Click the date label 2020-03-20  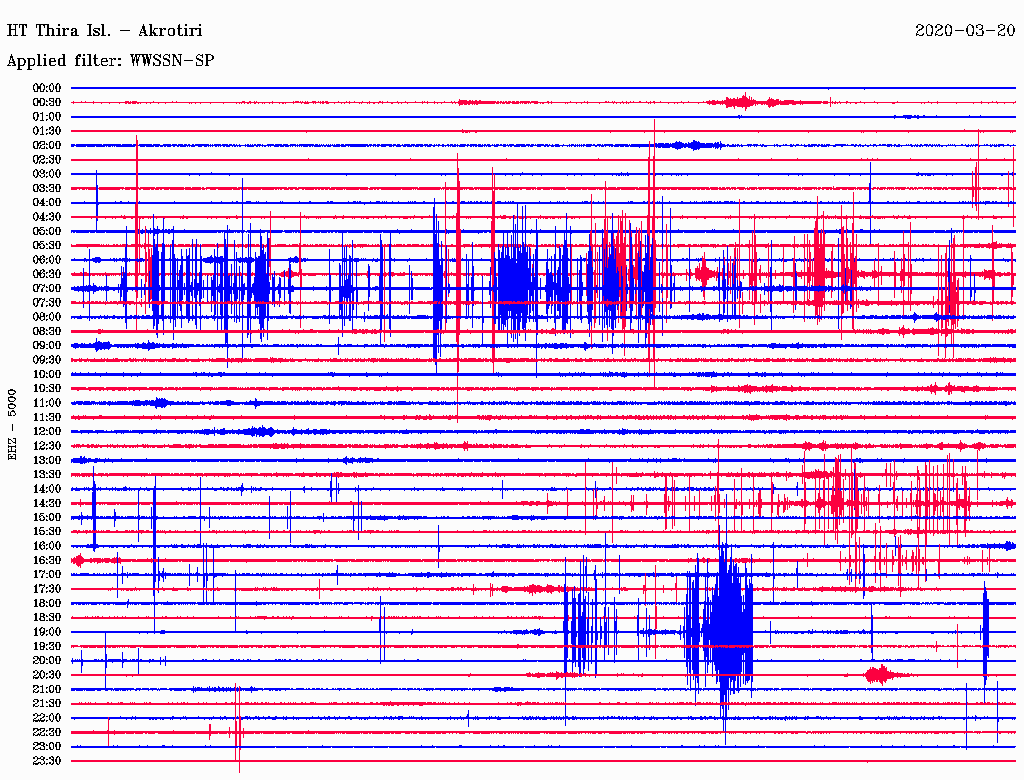point(965,31)
